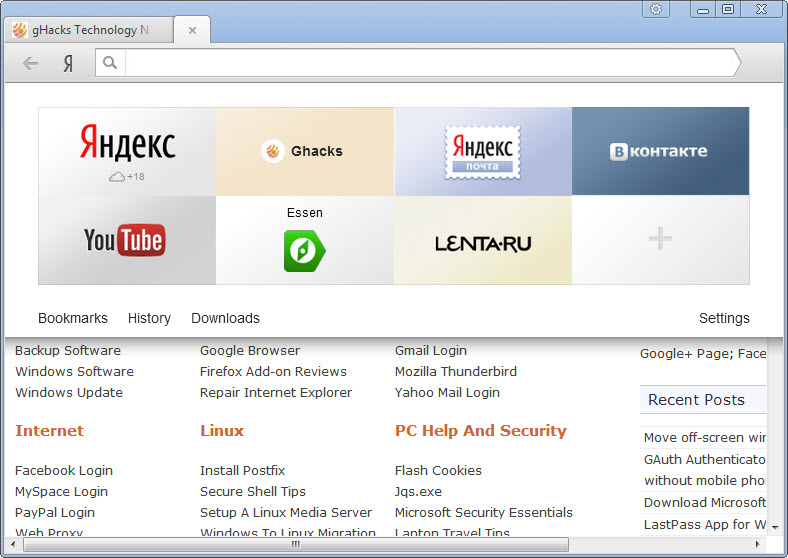Open the gear settings icon in title bar
The width and height of the screenshot is (788, 558).
click(656, 9)
